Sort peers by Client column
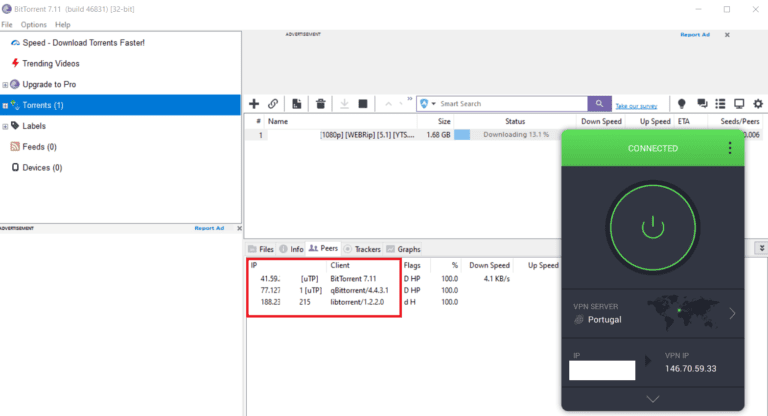Screen dimensions: 768x416 (x=340, y=265)
